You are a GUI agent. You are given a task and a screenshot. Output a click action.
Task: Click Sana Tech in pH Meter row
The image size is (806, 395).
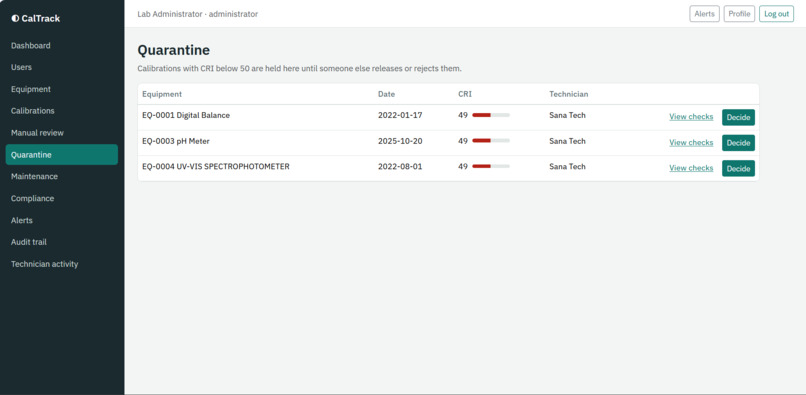point(567,141)
